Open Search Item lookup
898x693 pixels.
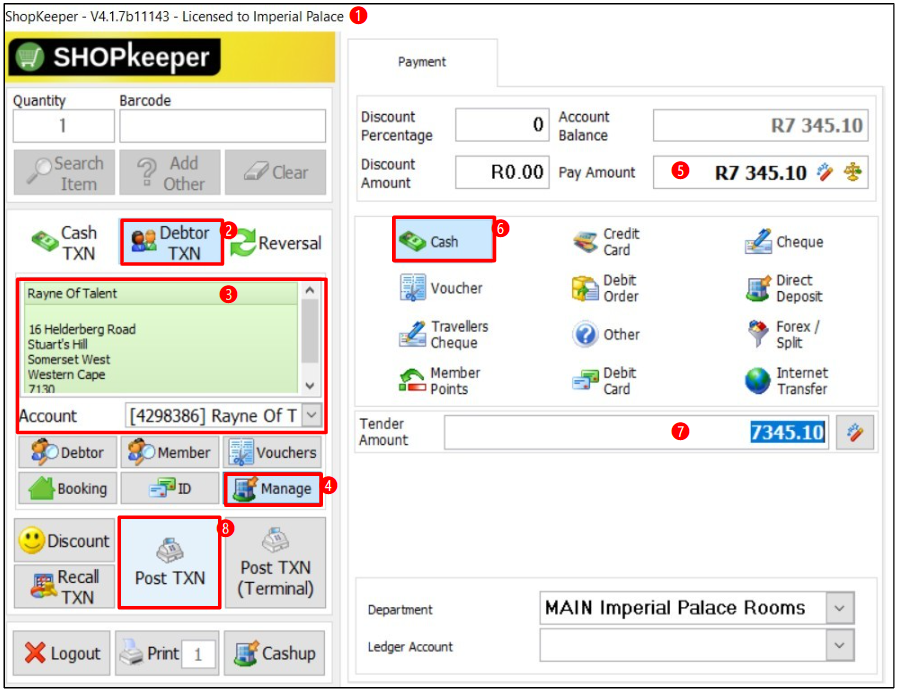pyautogui.click(x=64, y=173)
